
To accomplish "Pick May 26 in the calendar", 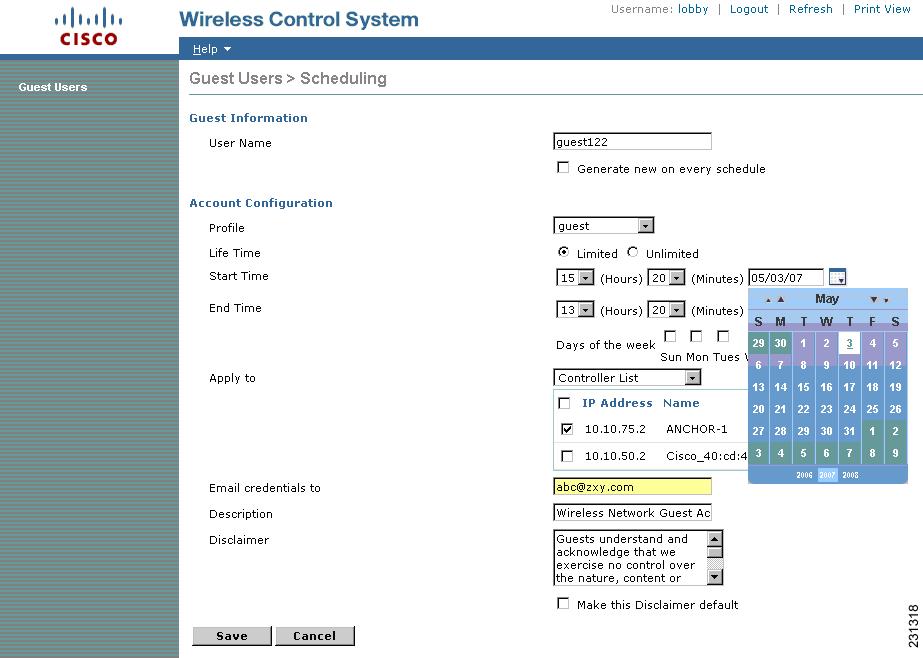I will point(895,409).
